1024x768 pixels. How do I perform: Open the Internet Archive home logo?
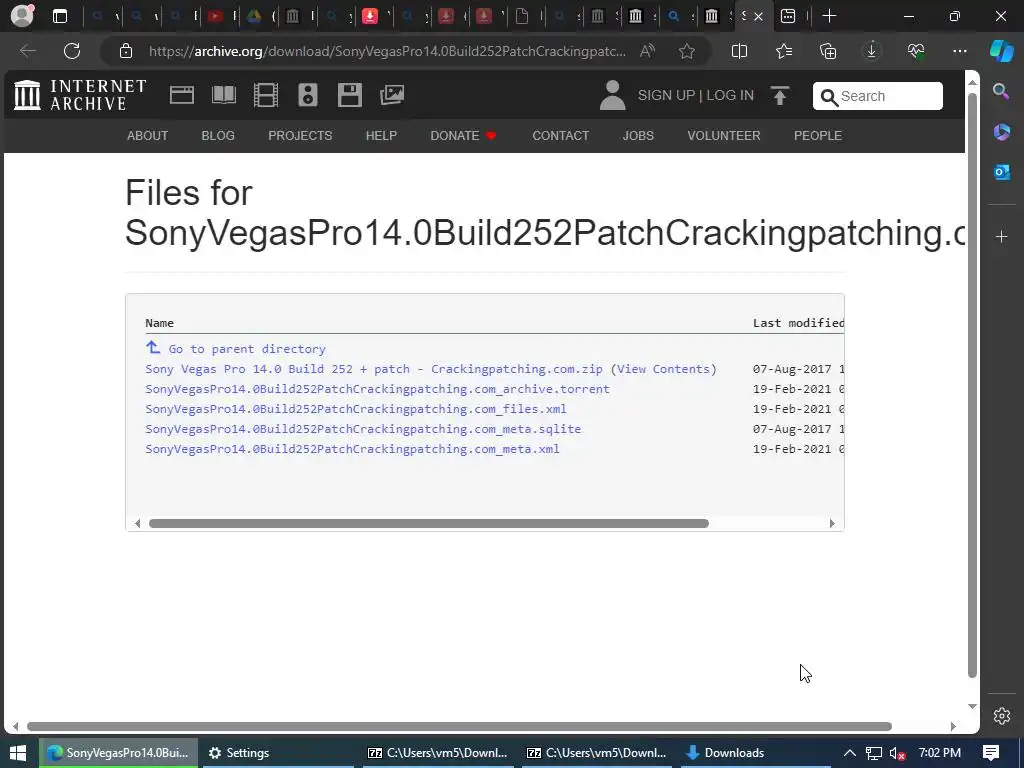80,95
